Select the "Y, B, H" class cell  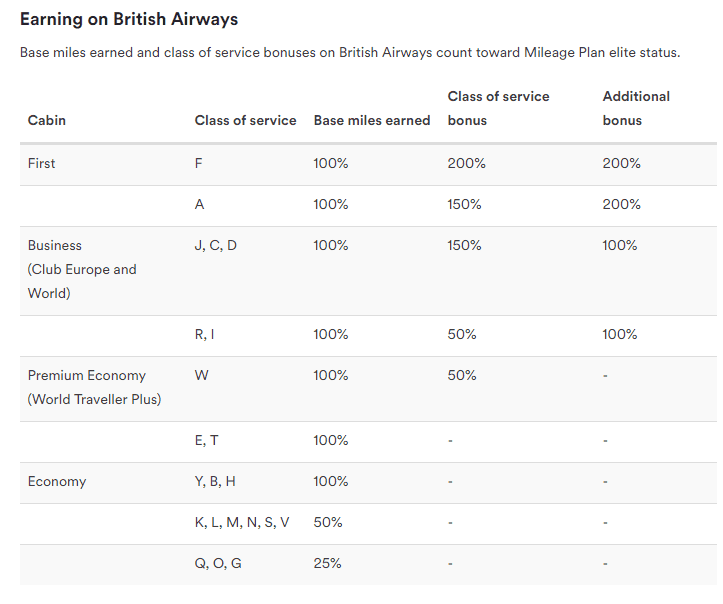215,481
